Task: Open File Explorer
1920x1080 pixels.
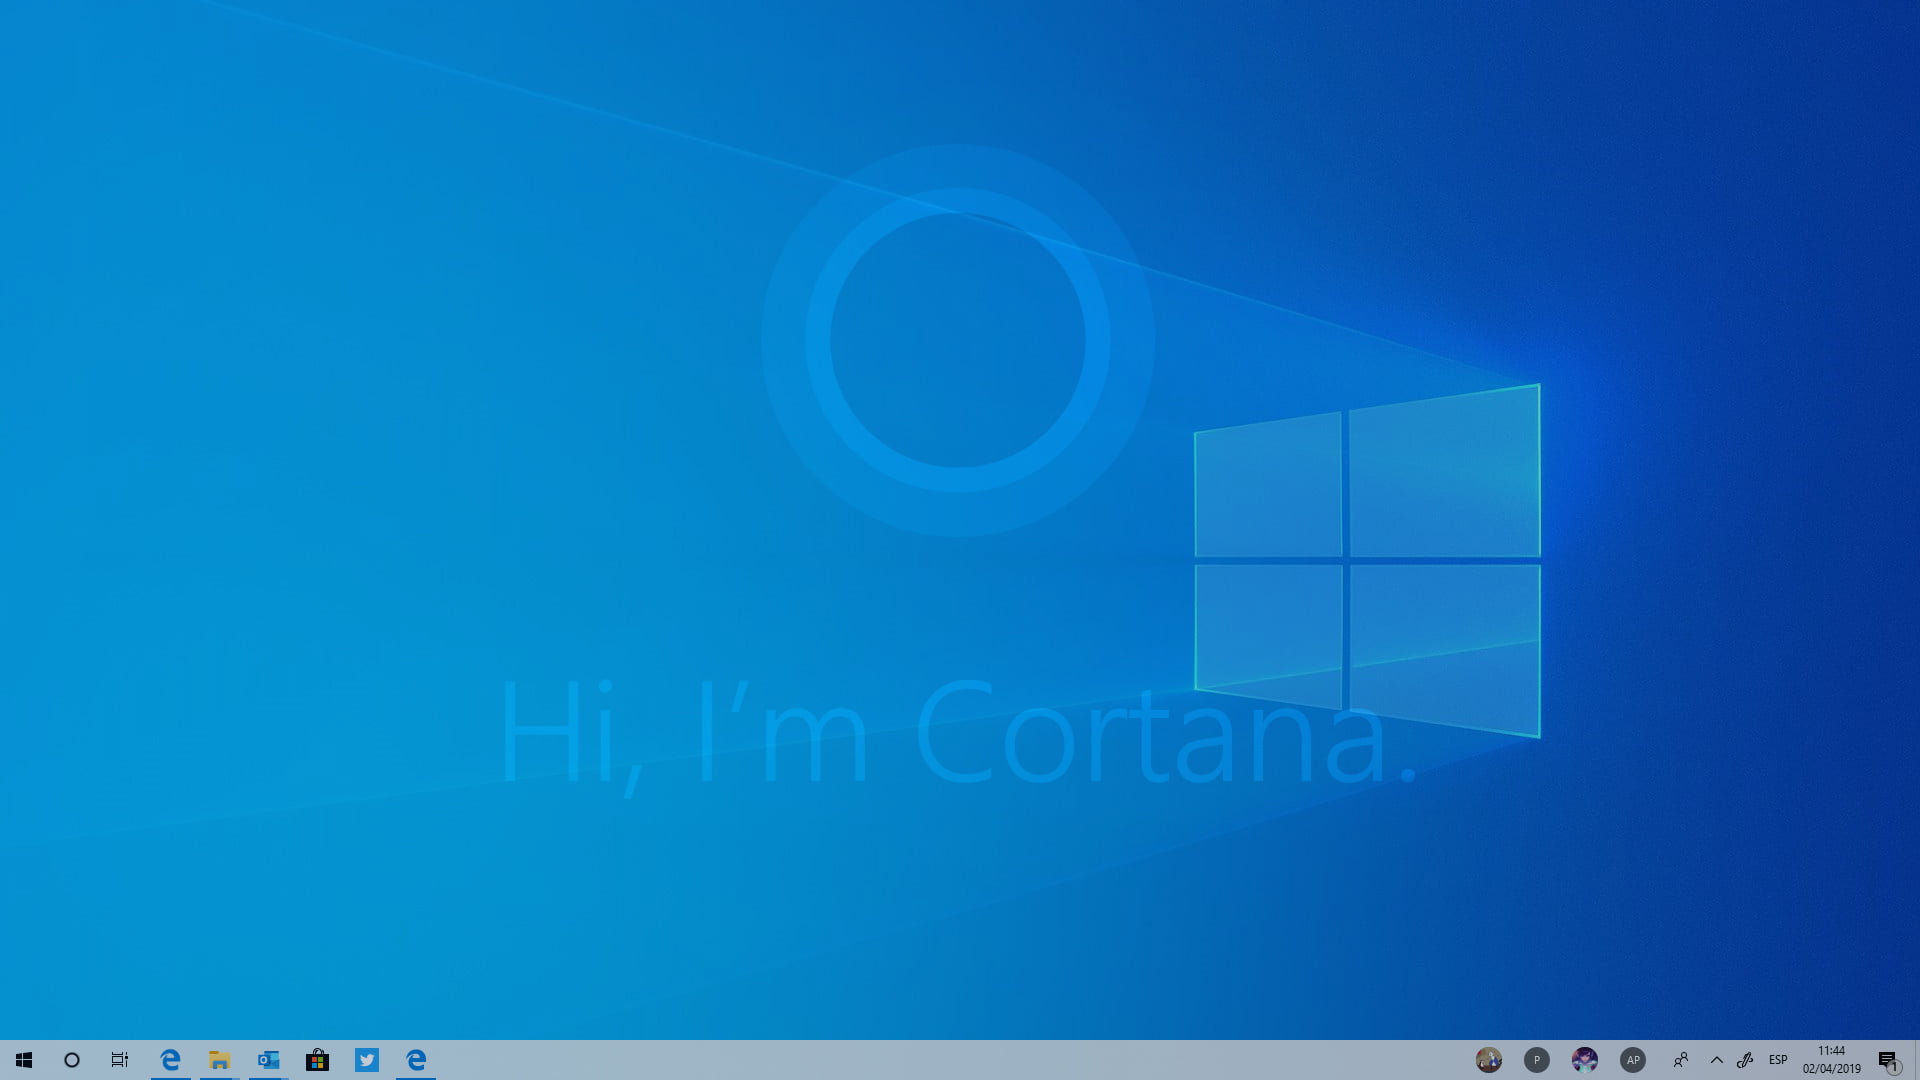Action: (x=218, y=1060)
